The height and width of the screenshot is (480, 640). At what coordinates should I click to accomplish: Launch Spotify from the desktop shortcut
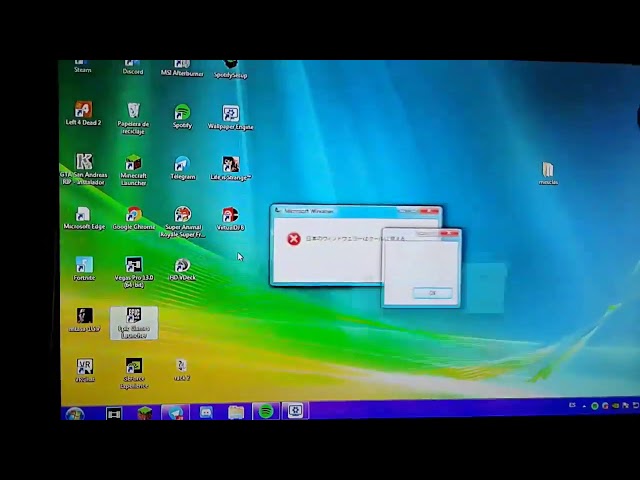[182, 113]
